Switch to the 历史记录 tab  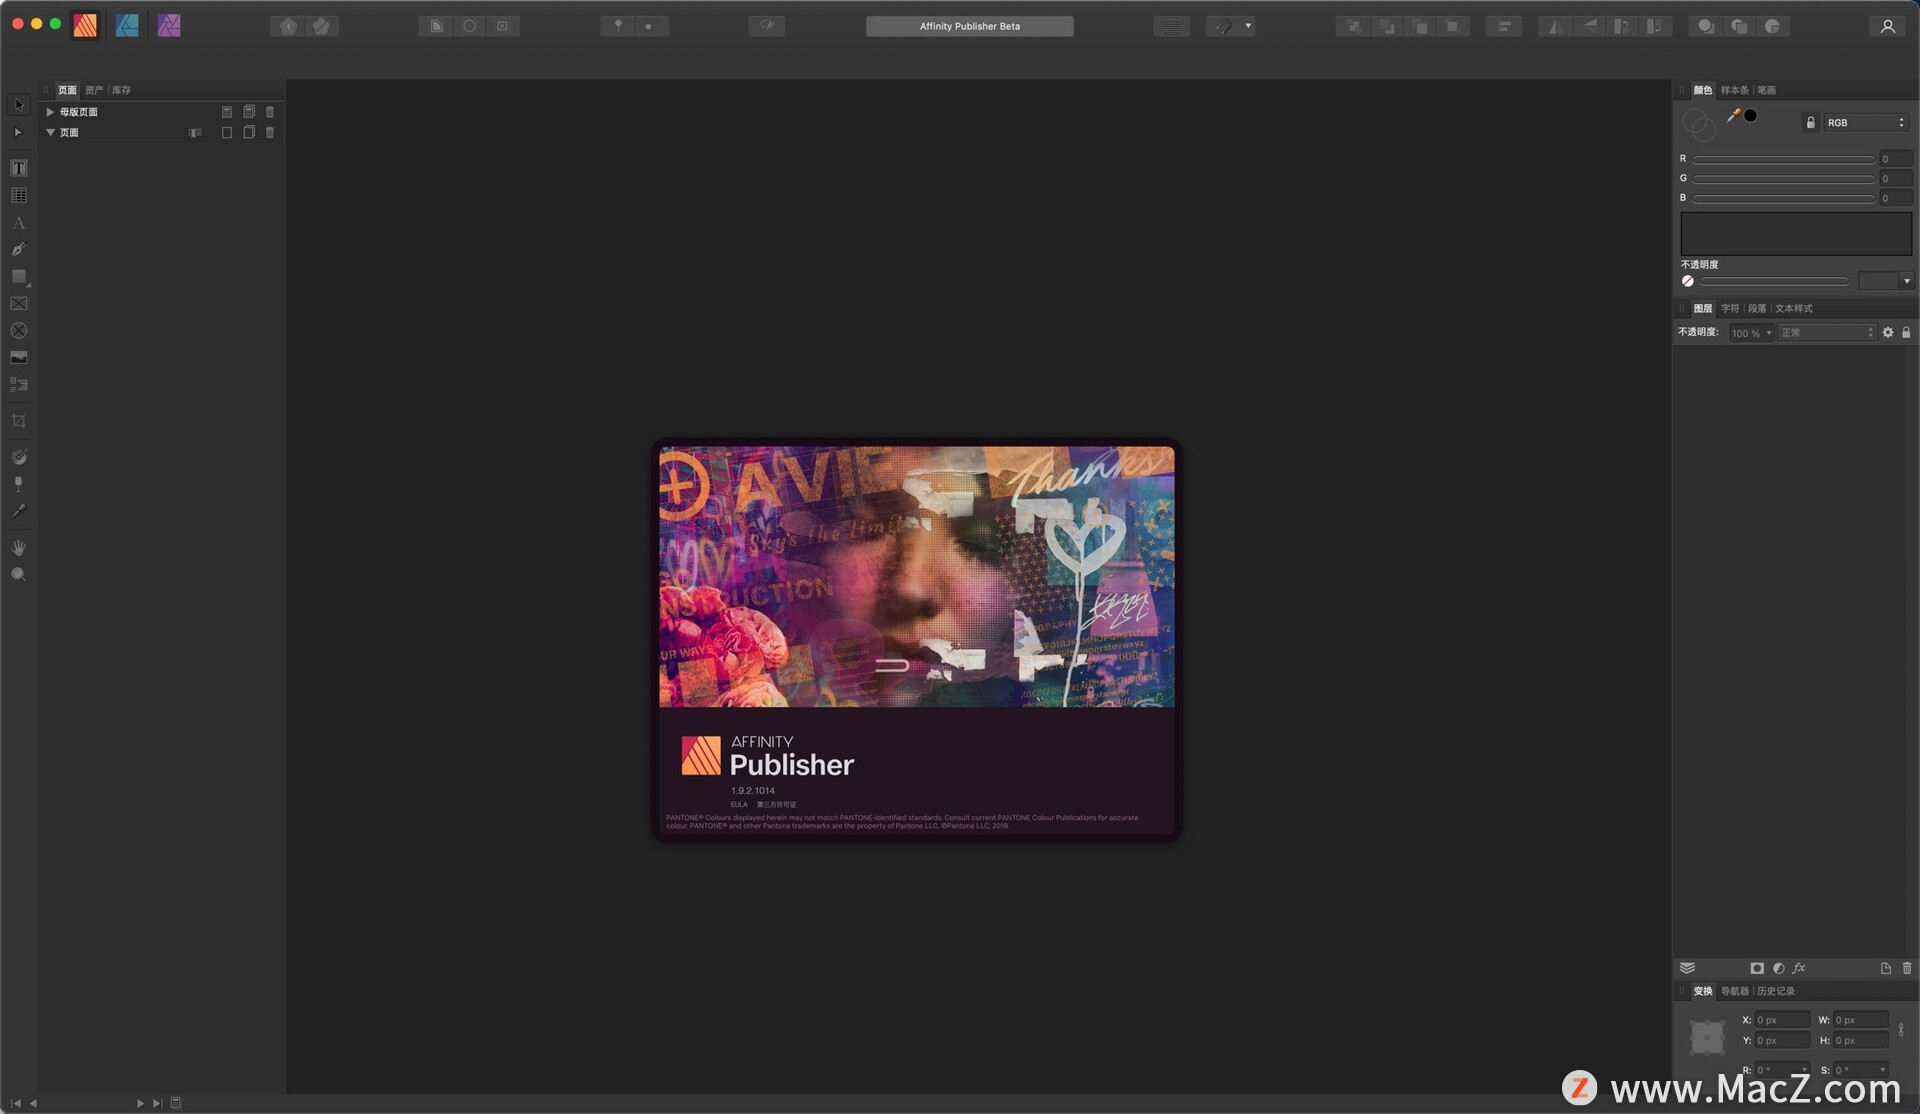(1776, 991)
